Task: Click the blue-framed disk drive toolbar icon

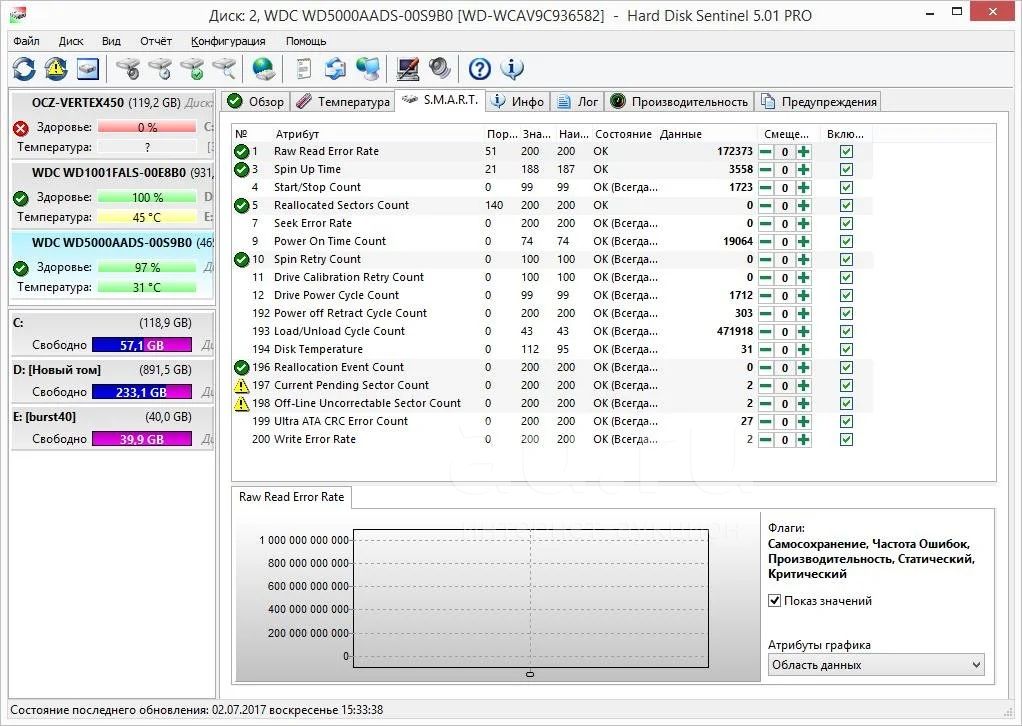Action: 88,68
